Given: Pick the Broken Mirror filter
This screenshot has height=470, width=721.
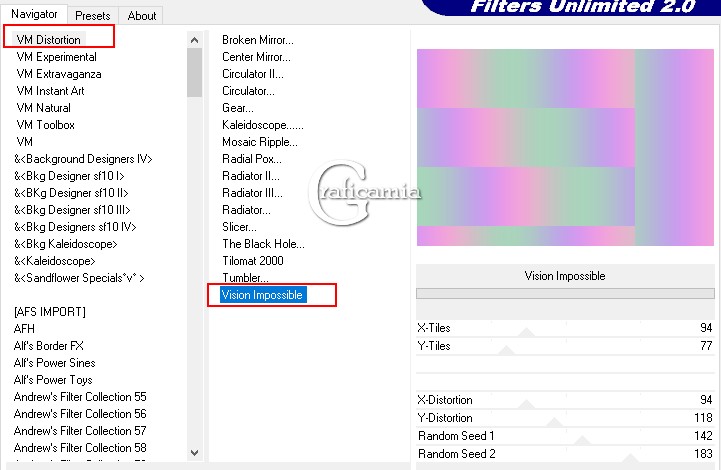Looking at the screenshot, I should tap(257, 40).
